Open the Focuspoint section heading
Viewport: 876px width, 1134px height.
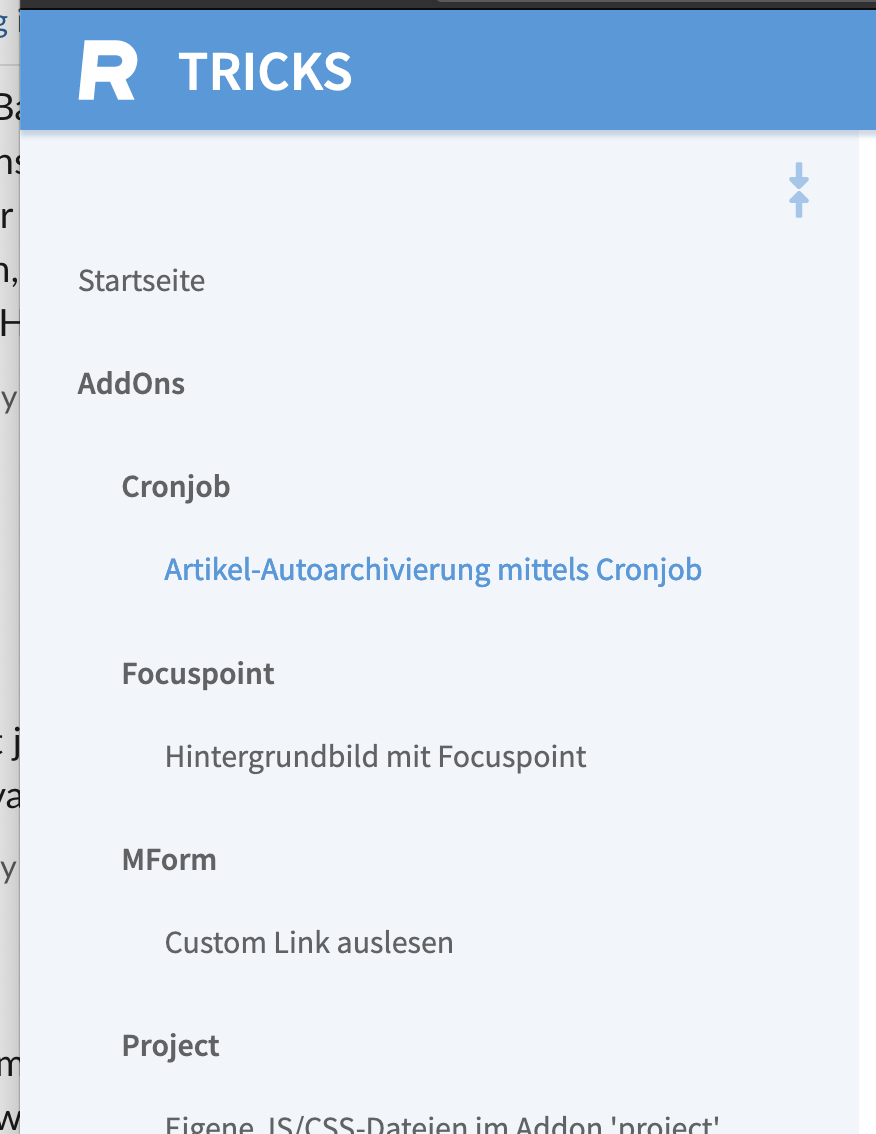[x=198, y=673]
